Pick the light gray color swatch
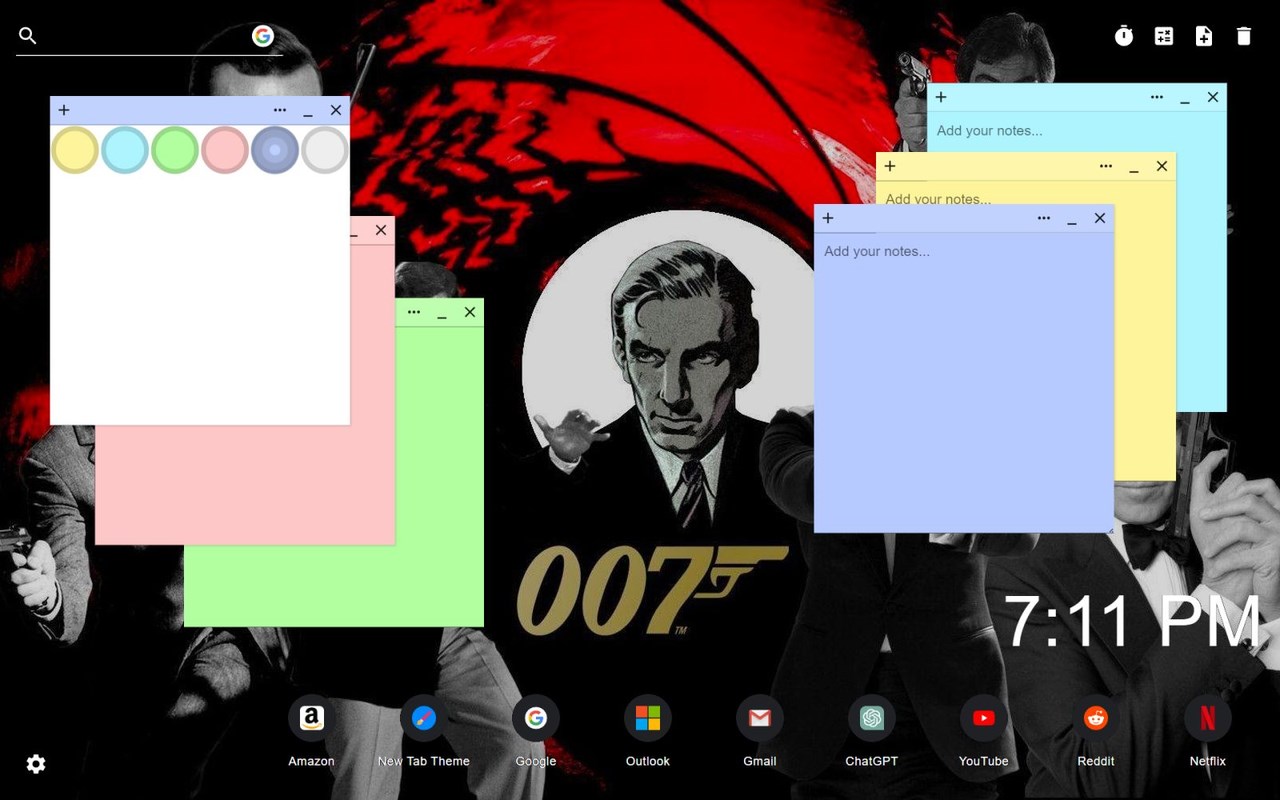The image size is (1280, 800). (x=325, y=150)
